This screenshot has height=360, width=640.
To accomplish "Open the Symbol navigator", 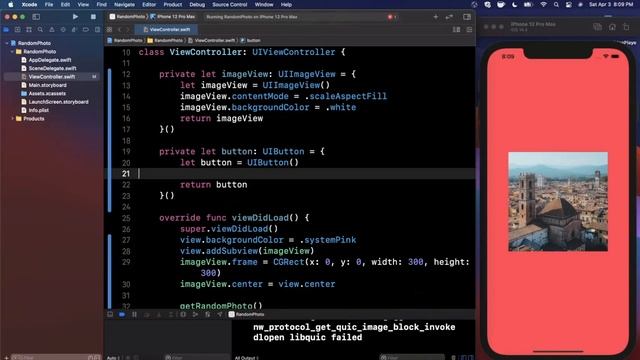I will (29, 29).
